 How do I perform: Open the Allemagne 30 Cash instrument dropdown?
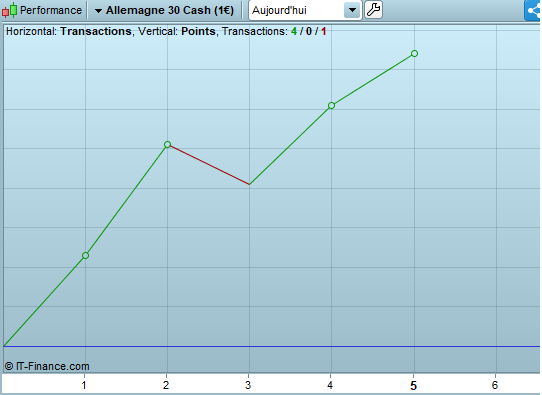pyautogui.click(x=165, y=10)
